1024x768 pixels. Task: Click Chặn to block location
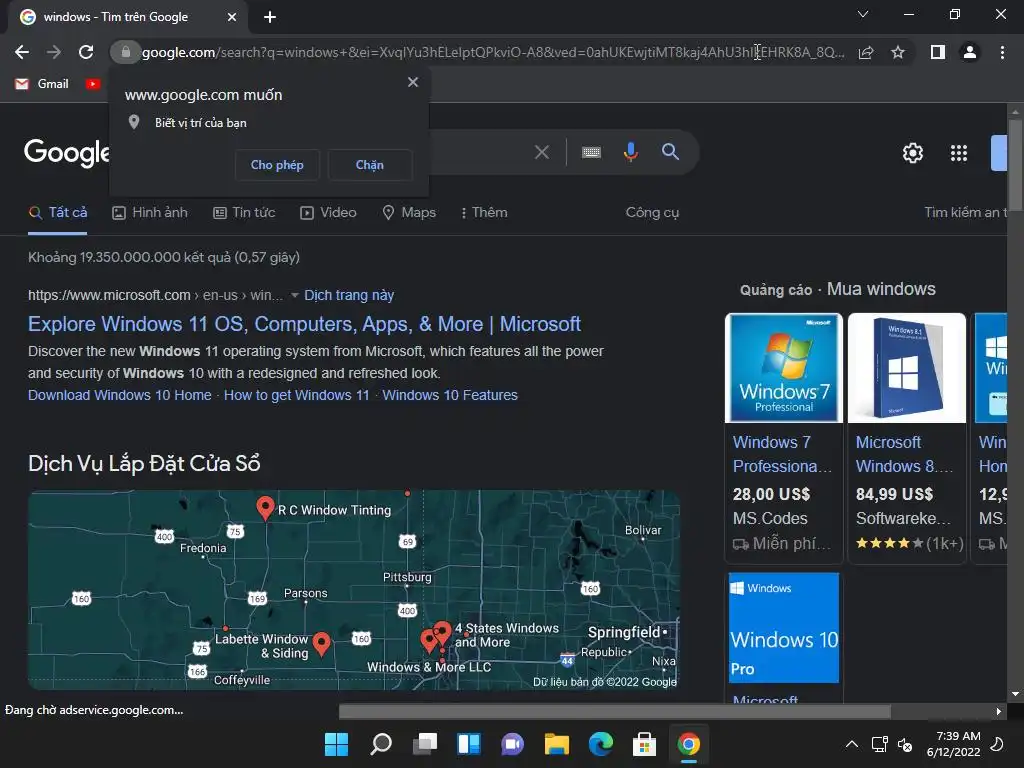tap(370, 165)
